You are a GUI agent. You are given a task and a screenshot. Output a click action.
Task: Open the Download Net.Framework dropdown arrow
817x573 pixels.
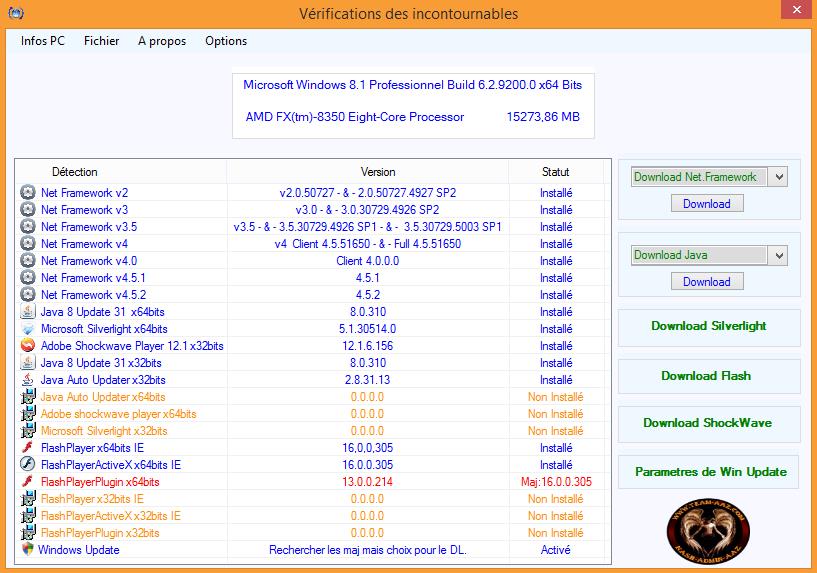tap(779, 177)
